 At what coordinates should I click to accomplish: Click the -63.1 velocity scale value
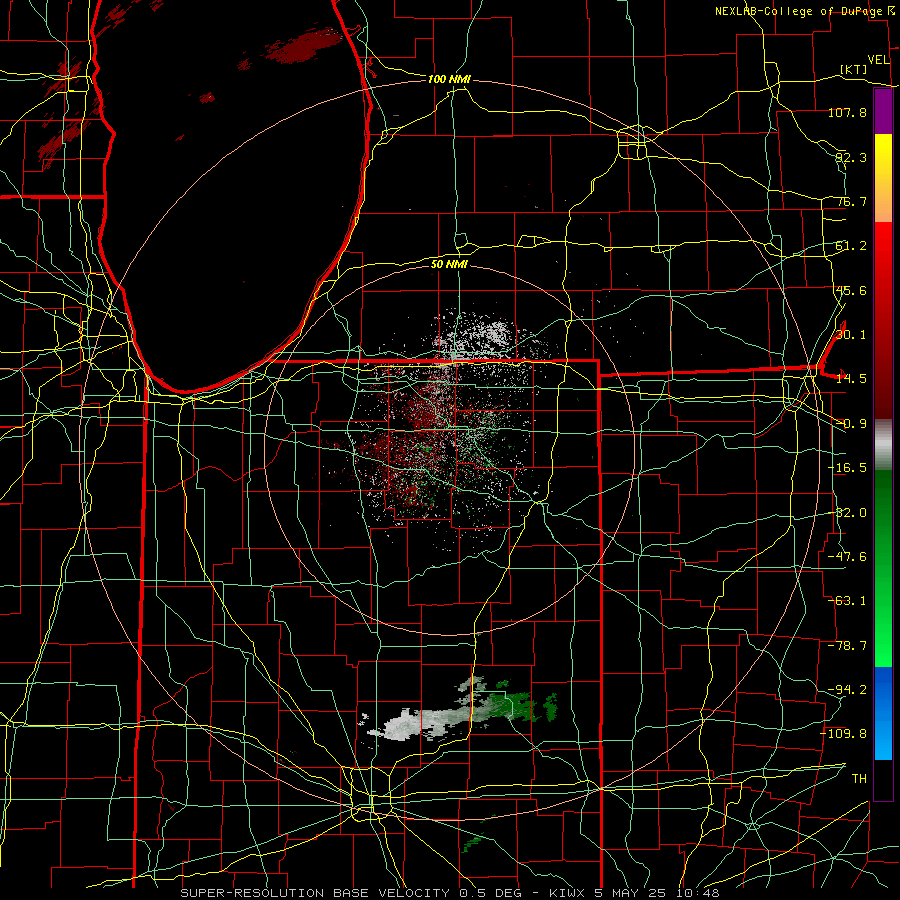(x=847, y=601)
